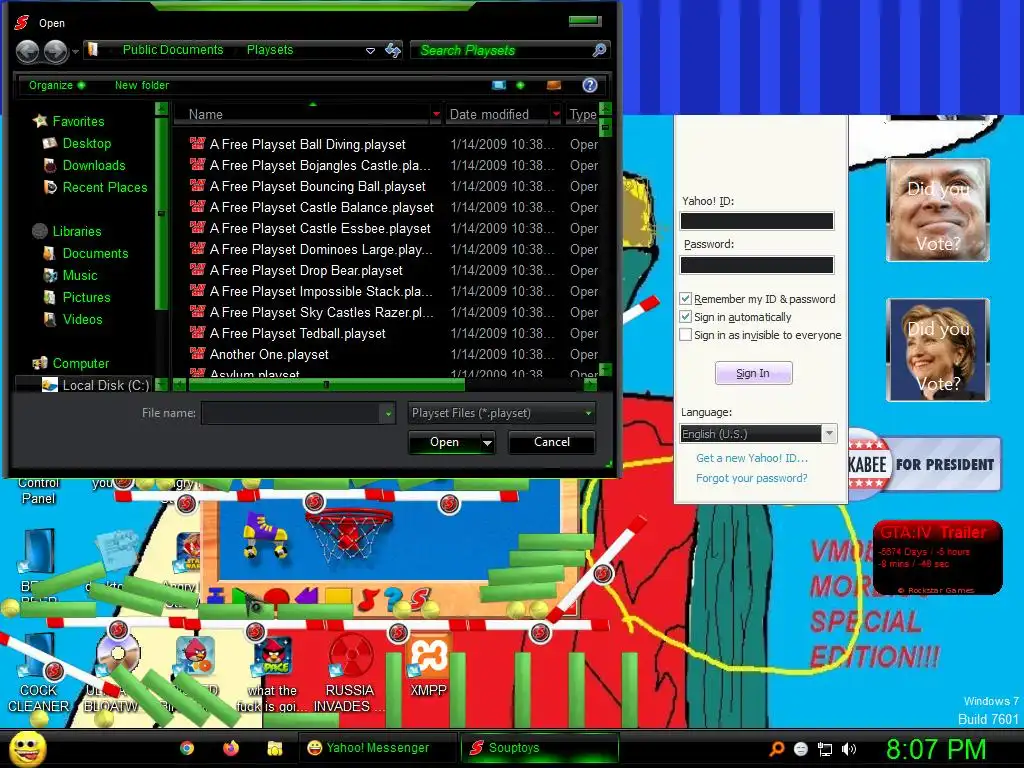Open the Name column filter arrow
This screenshot has width=1024, height=768.
pyautogui.click(x=436, y=114)
